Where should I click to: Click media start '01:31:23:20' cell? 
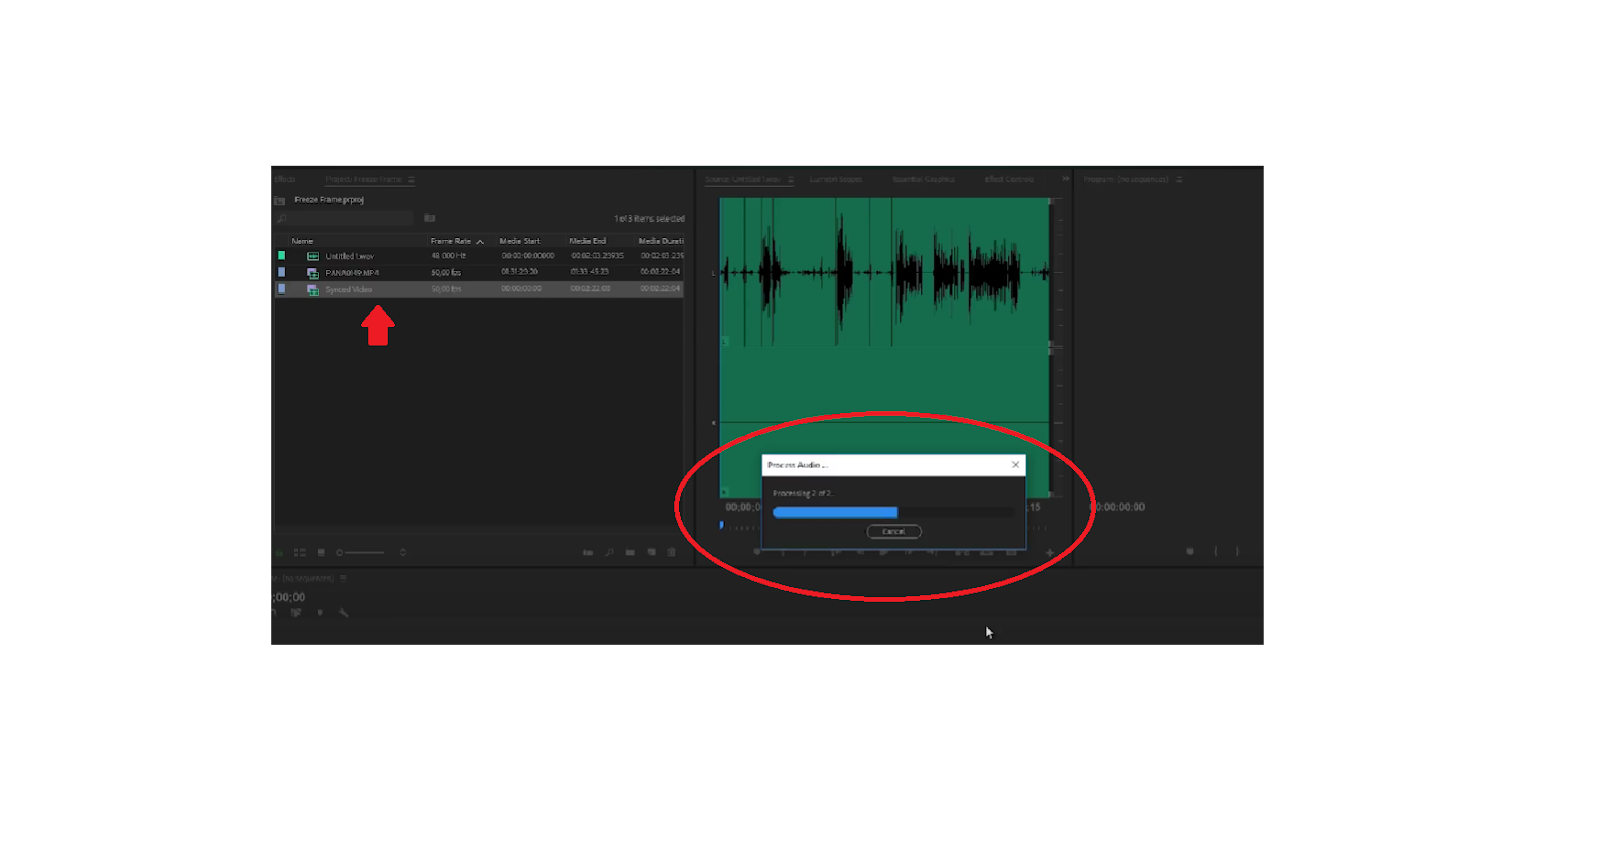click(520, 272)
